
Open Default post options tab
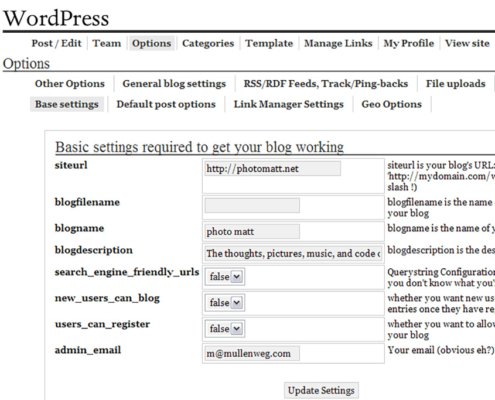(x=166, y=104)
